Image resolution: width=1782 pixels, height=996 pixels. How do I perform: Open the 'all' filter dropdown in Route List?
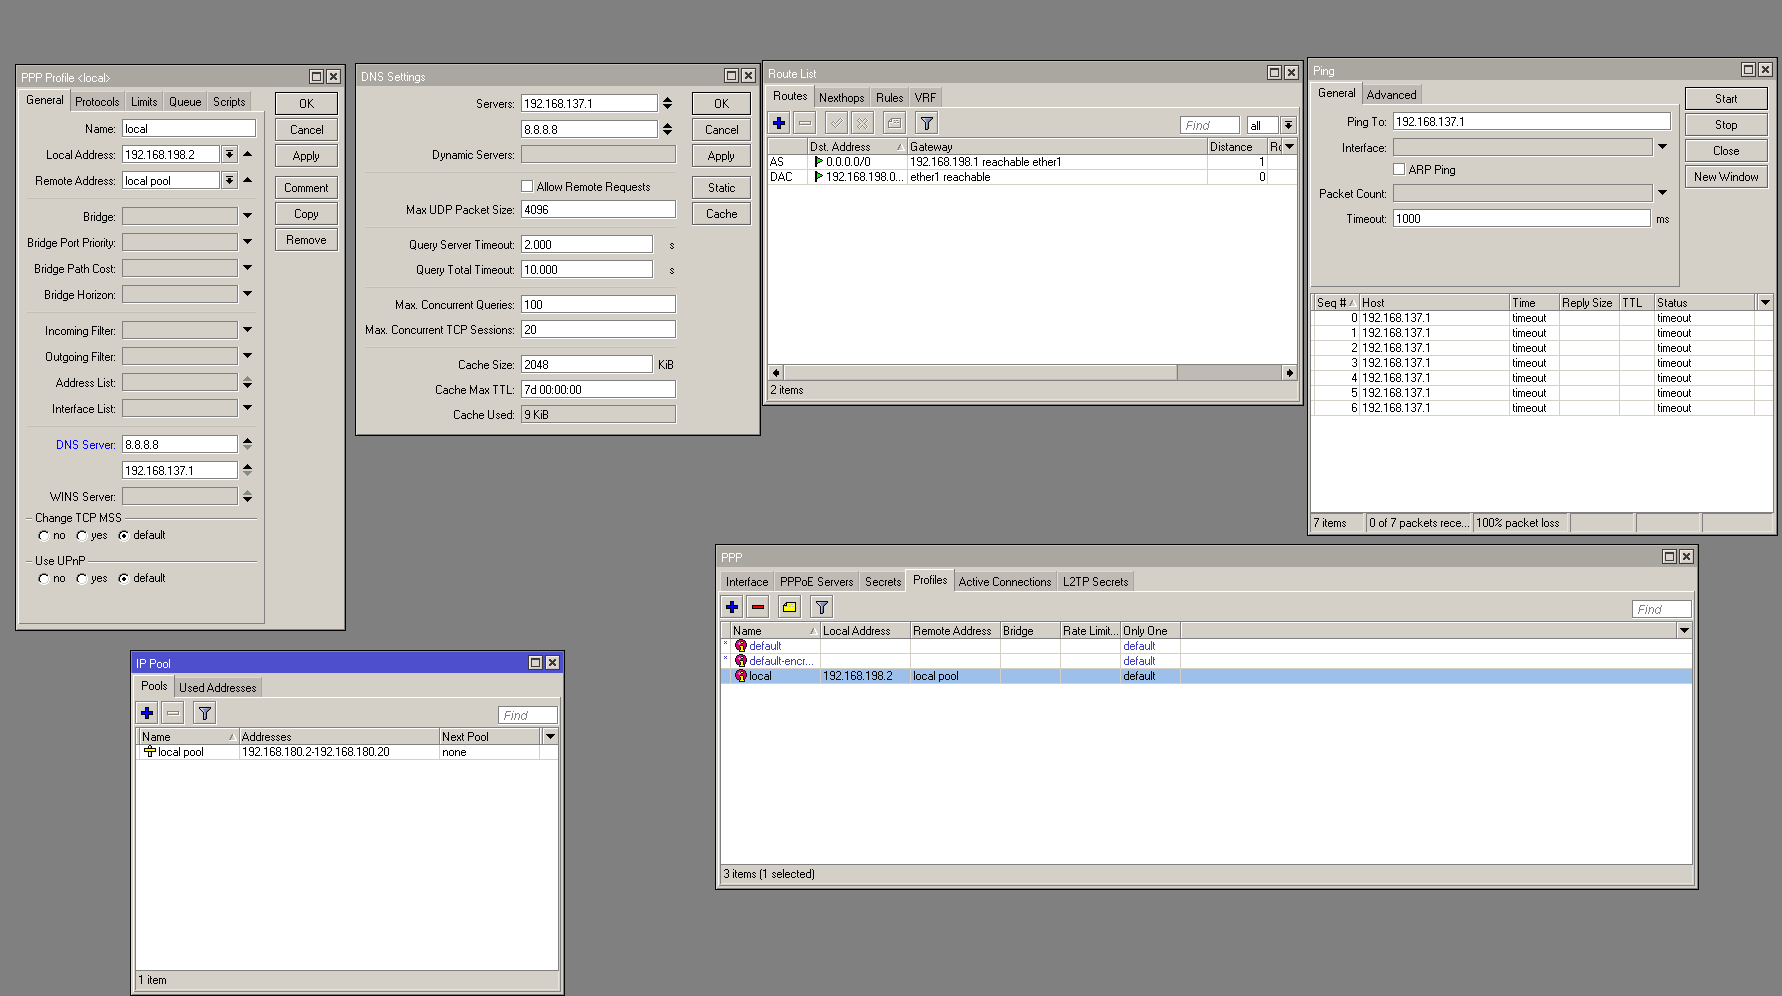[x=1288, y=125]
